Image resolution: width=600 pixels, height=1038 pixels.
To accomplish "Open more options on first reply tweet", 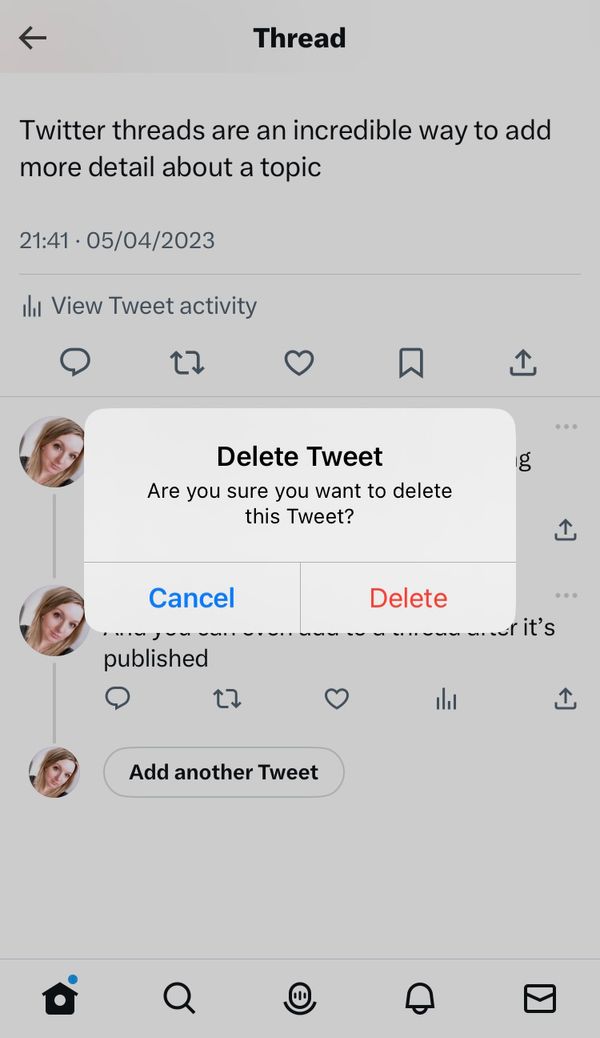I will (x=566, y=426).
